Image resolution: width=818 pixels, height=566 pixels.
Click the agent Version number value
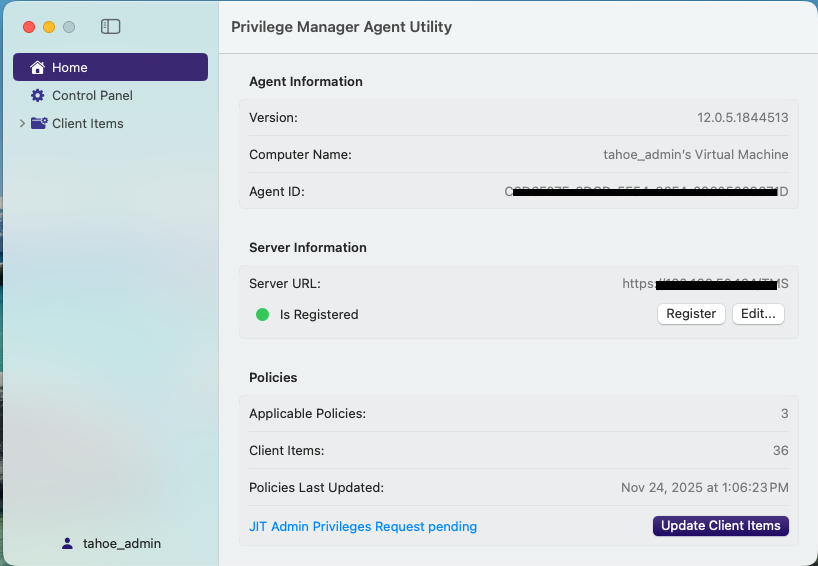742,118
